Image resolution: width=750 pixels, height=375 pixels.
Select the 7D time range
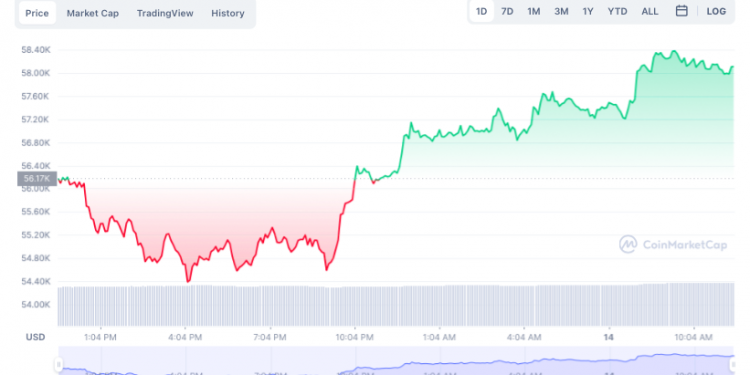click(x=507, y=11)
